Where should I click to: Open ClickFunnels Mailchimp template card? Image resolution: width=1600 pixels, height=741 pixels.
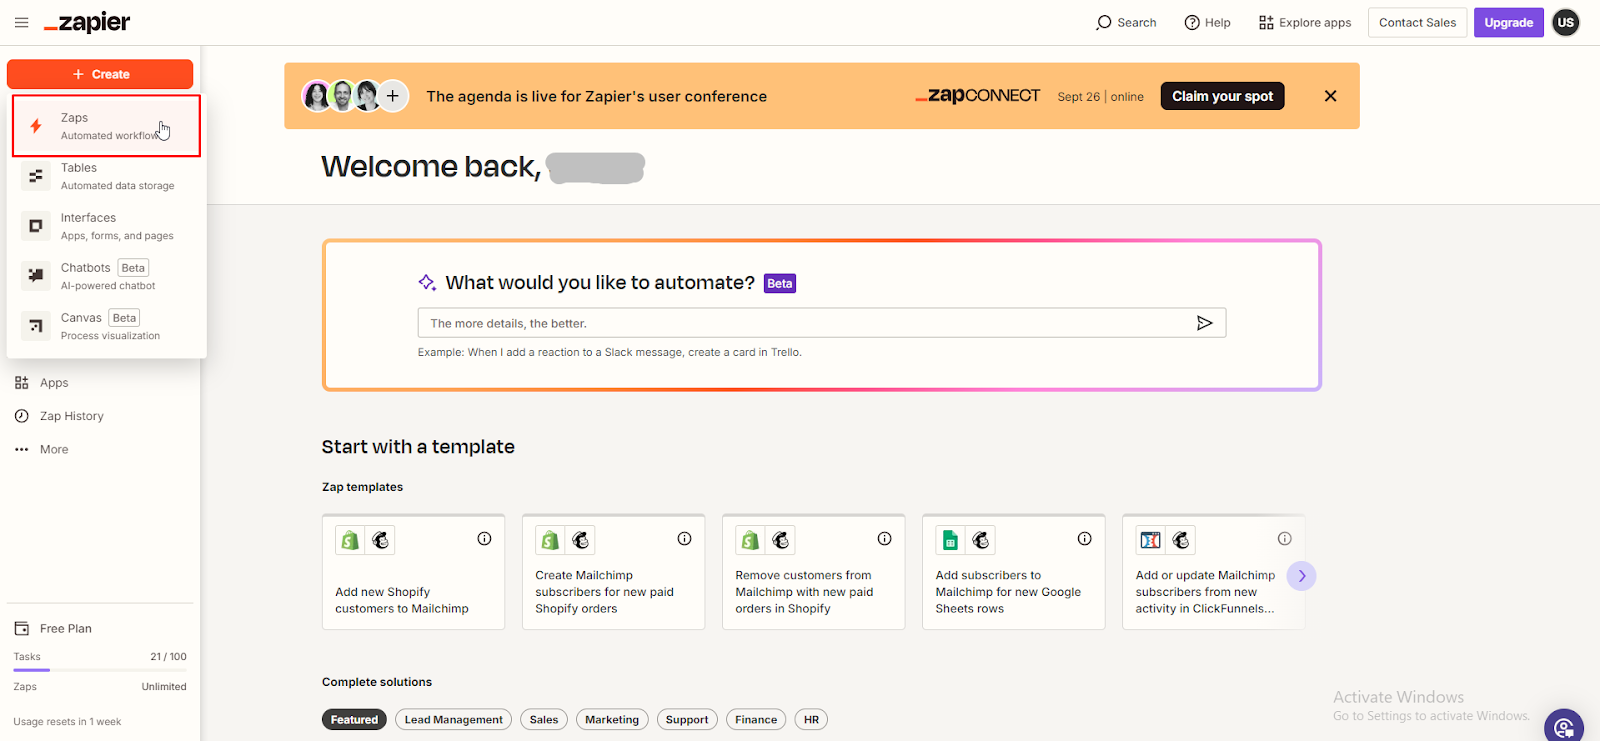[1213, 572]
